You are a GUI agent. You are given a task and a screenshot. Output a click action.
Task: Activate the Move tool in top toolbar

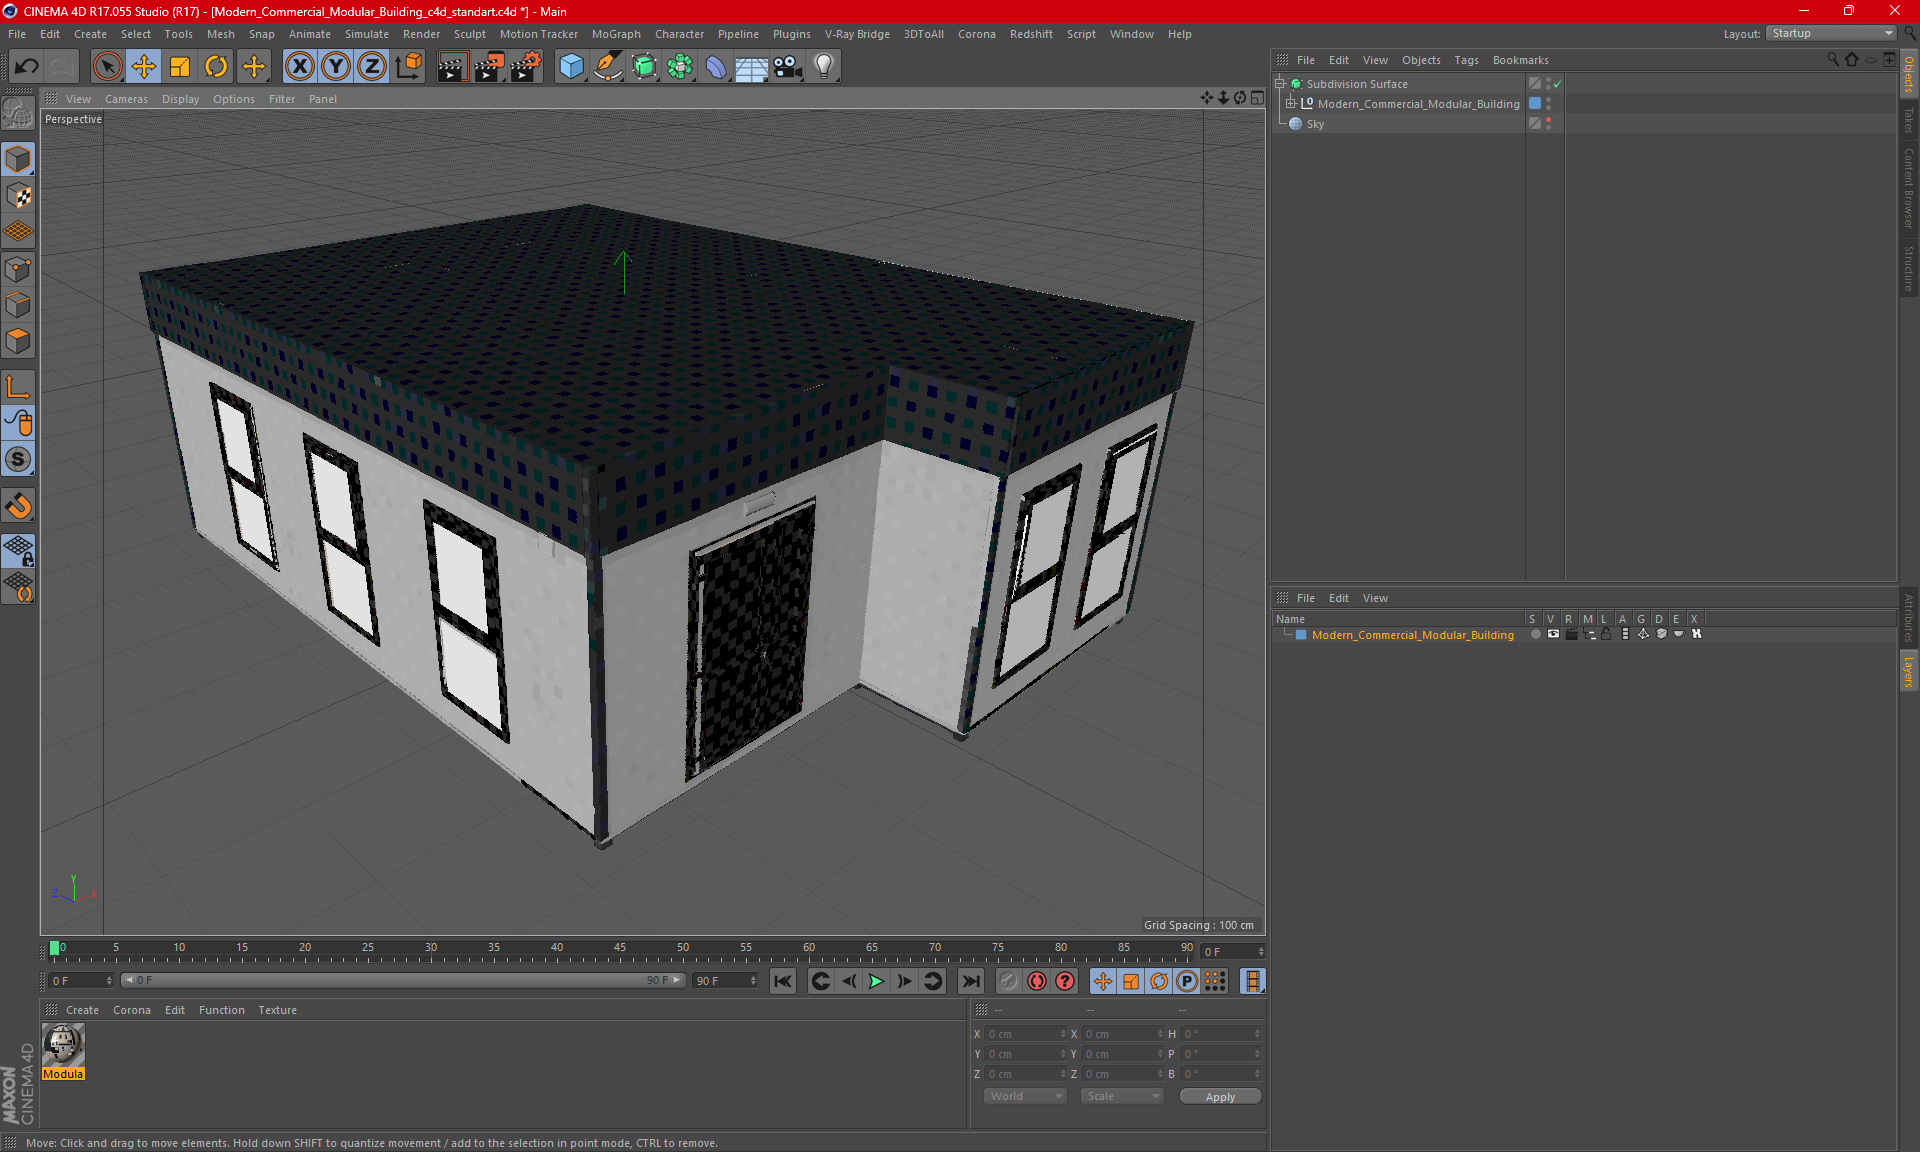pyautogui.click(x=144, y=67)
